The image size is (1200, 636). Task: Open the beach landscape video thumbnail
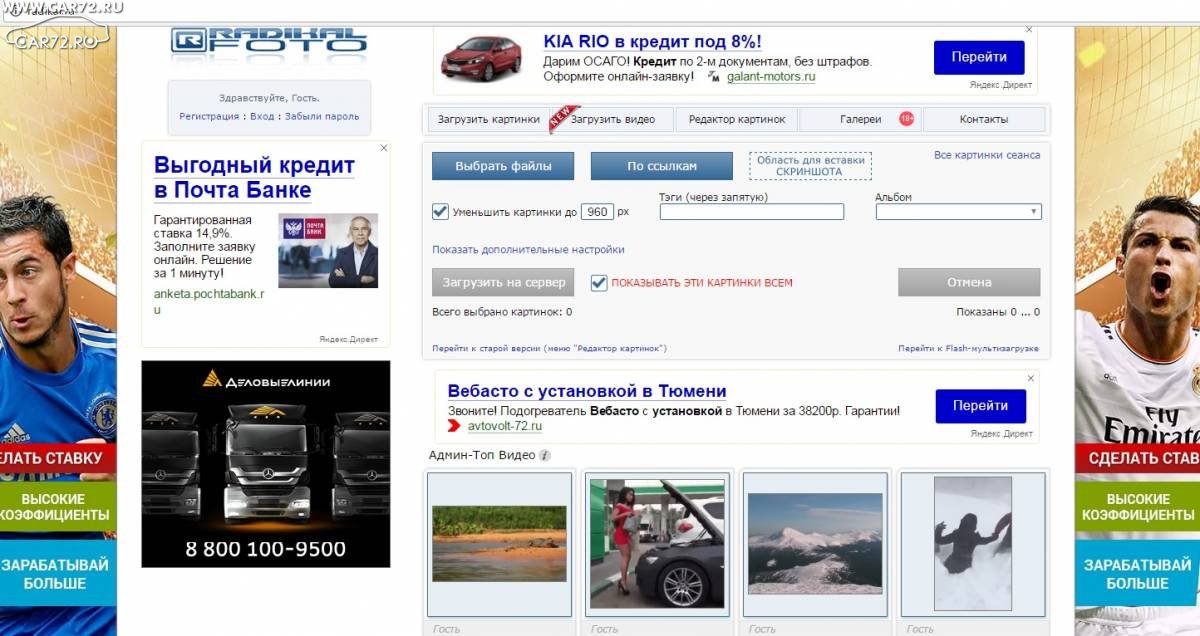499,544
